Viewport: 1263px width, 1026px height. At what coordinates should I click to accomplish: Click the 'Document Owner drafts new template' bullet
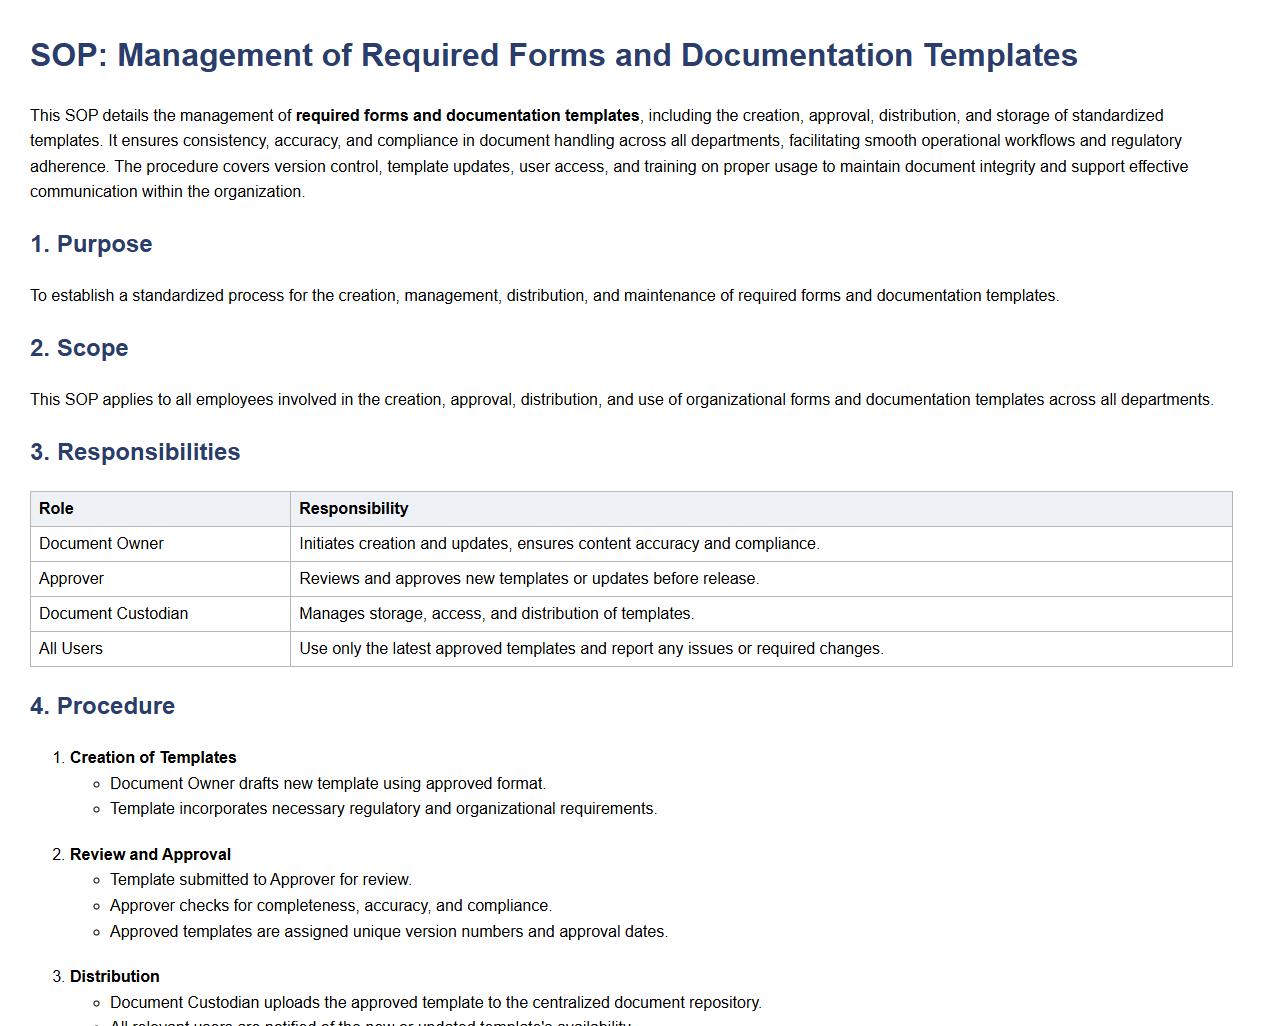(327, 784)
